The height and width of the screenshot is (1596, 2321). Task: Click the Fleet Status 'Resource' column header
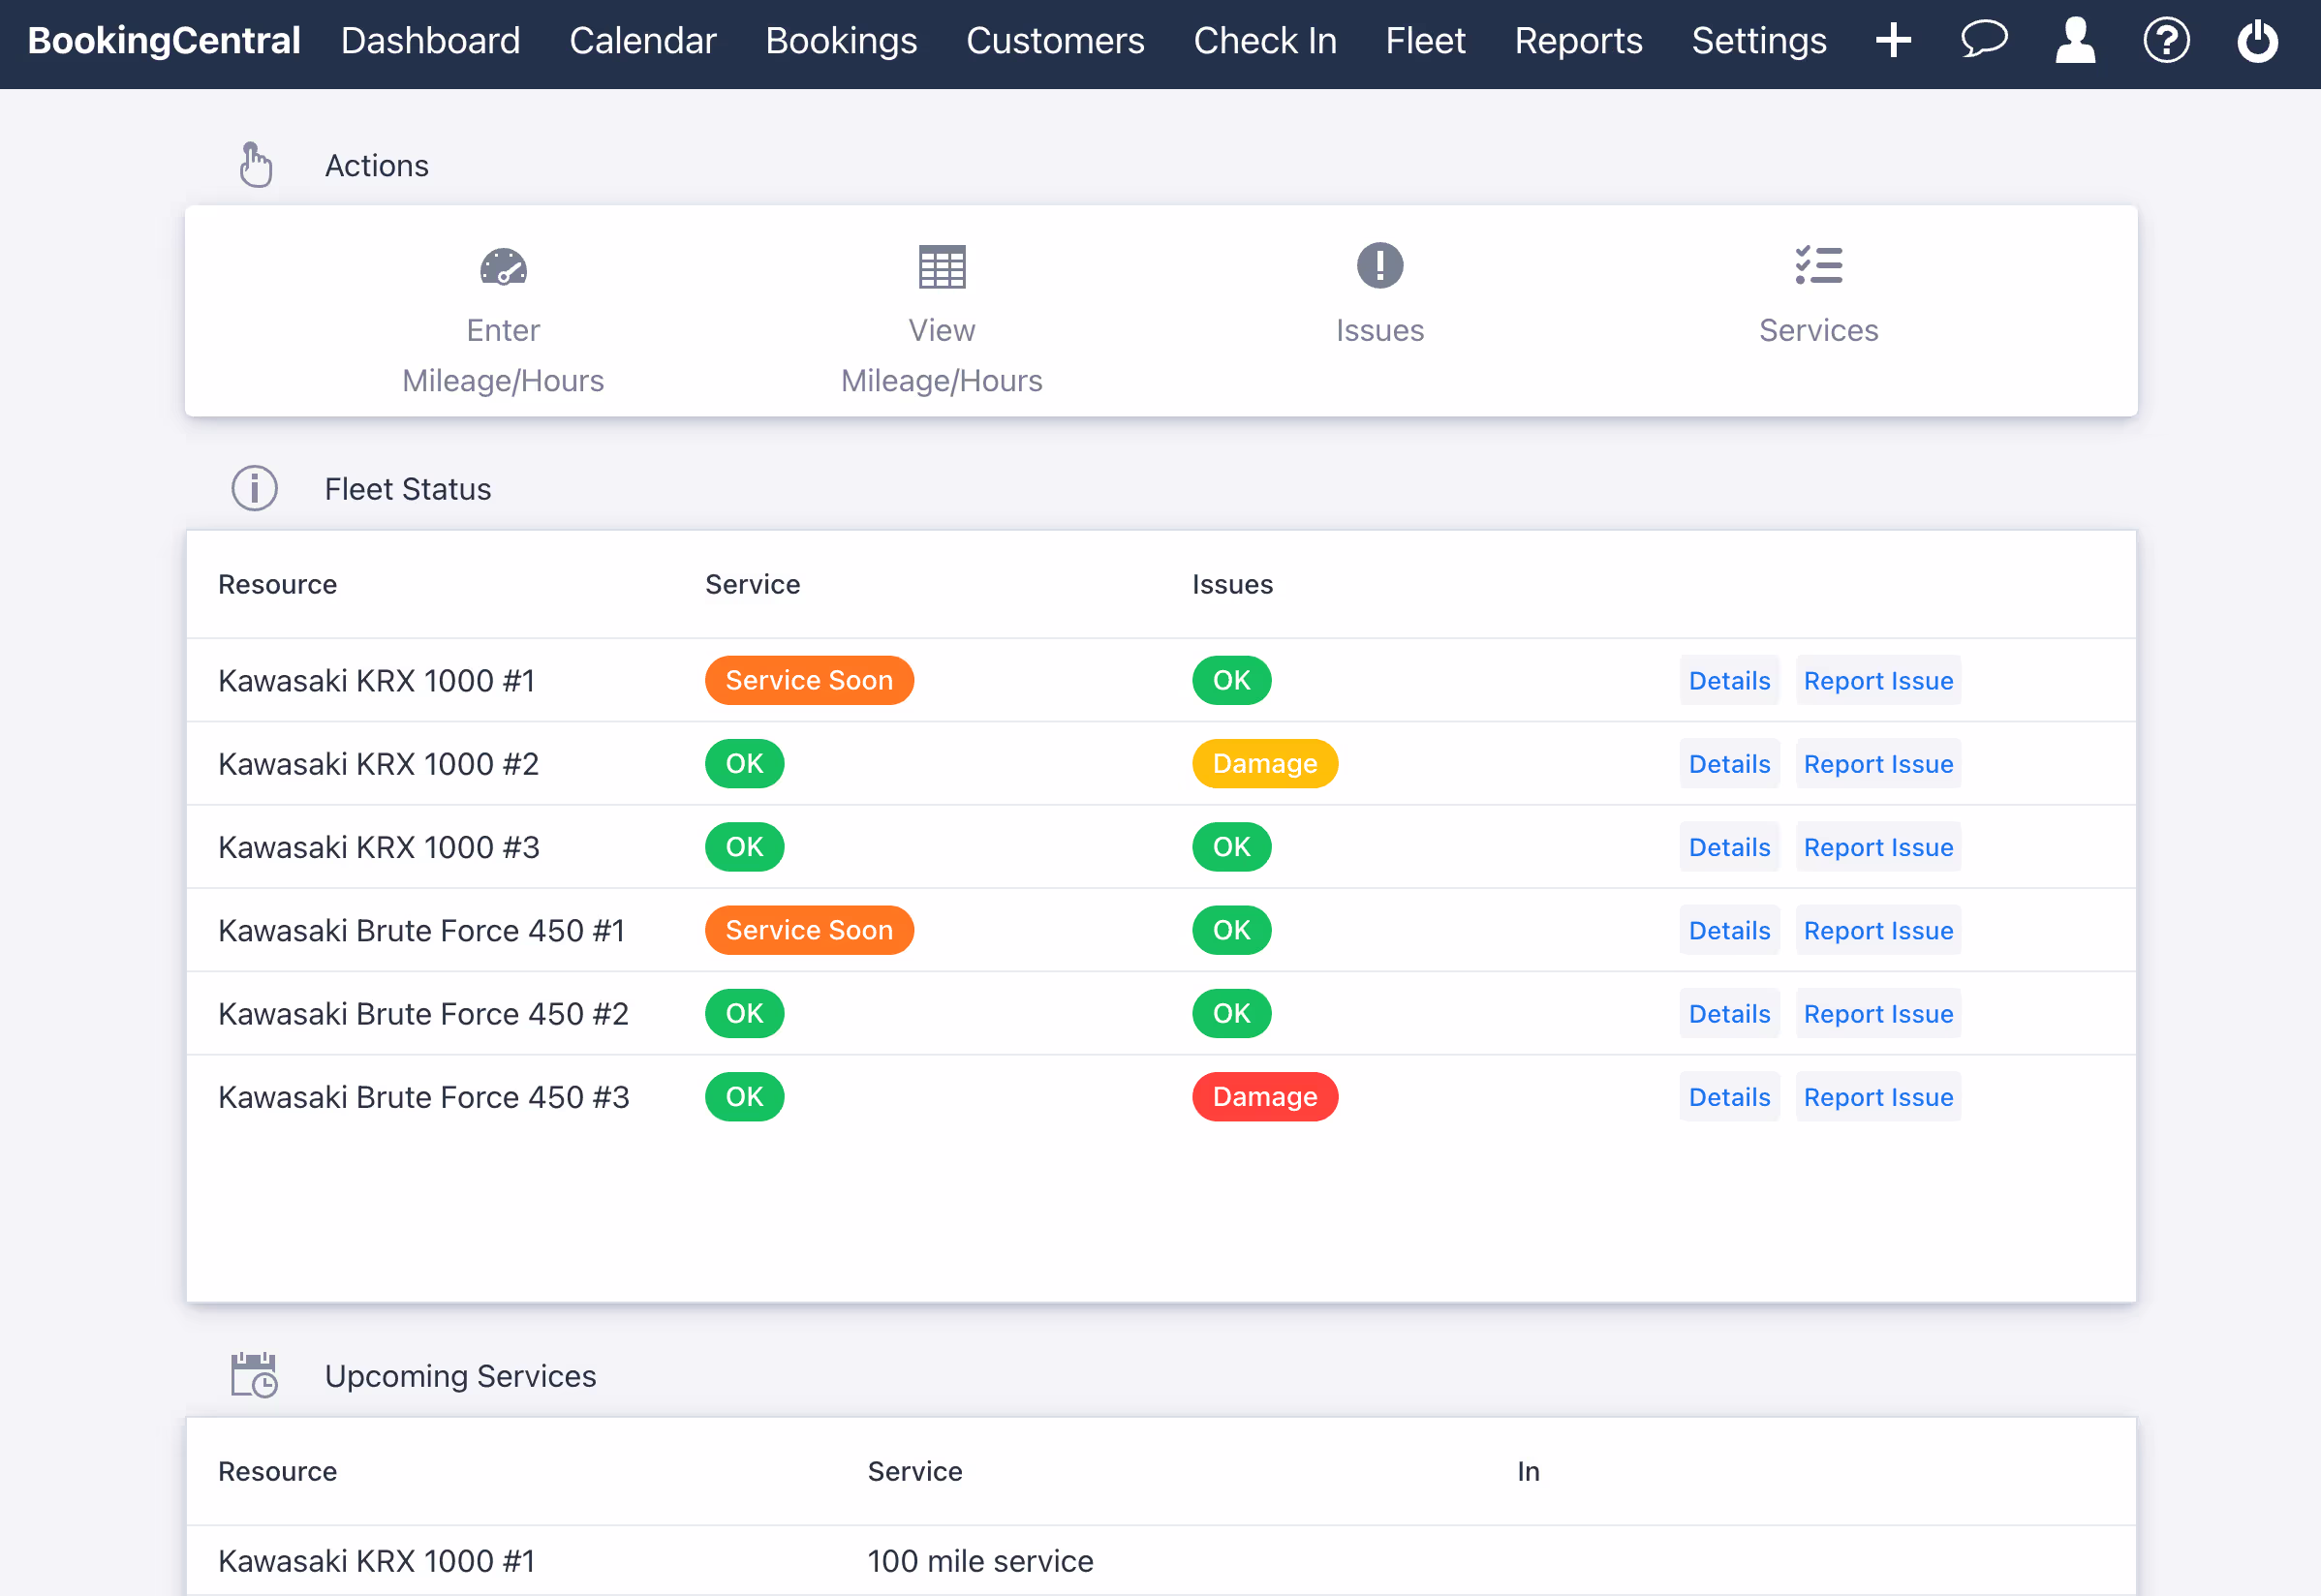(x=277, y=584)
